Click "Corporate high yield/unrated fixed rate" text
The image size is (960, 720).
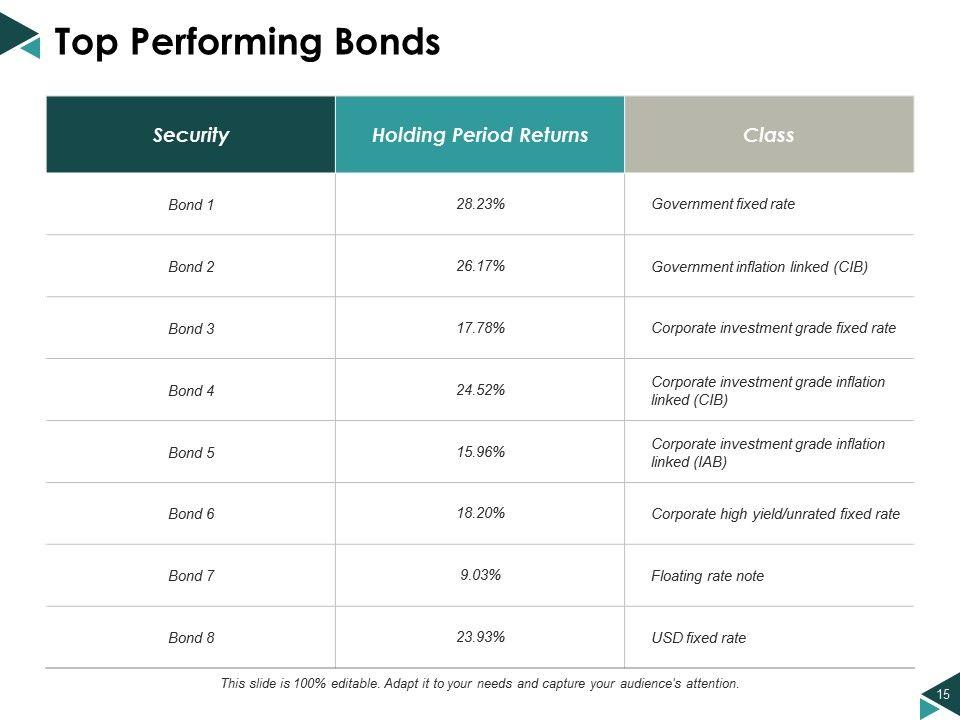pyautogui.click(x=775, y=514)
